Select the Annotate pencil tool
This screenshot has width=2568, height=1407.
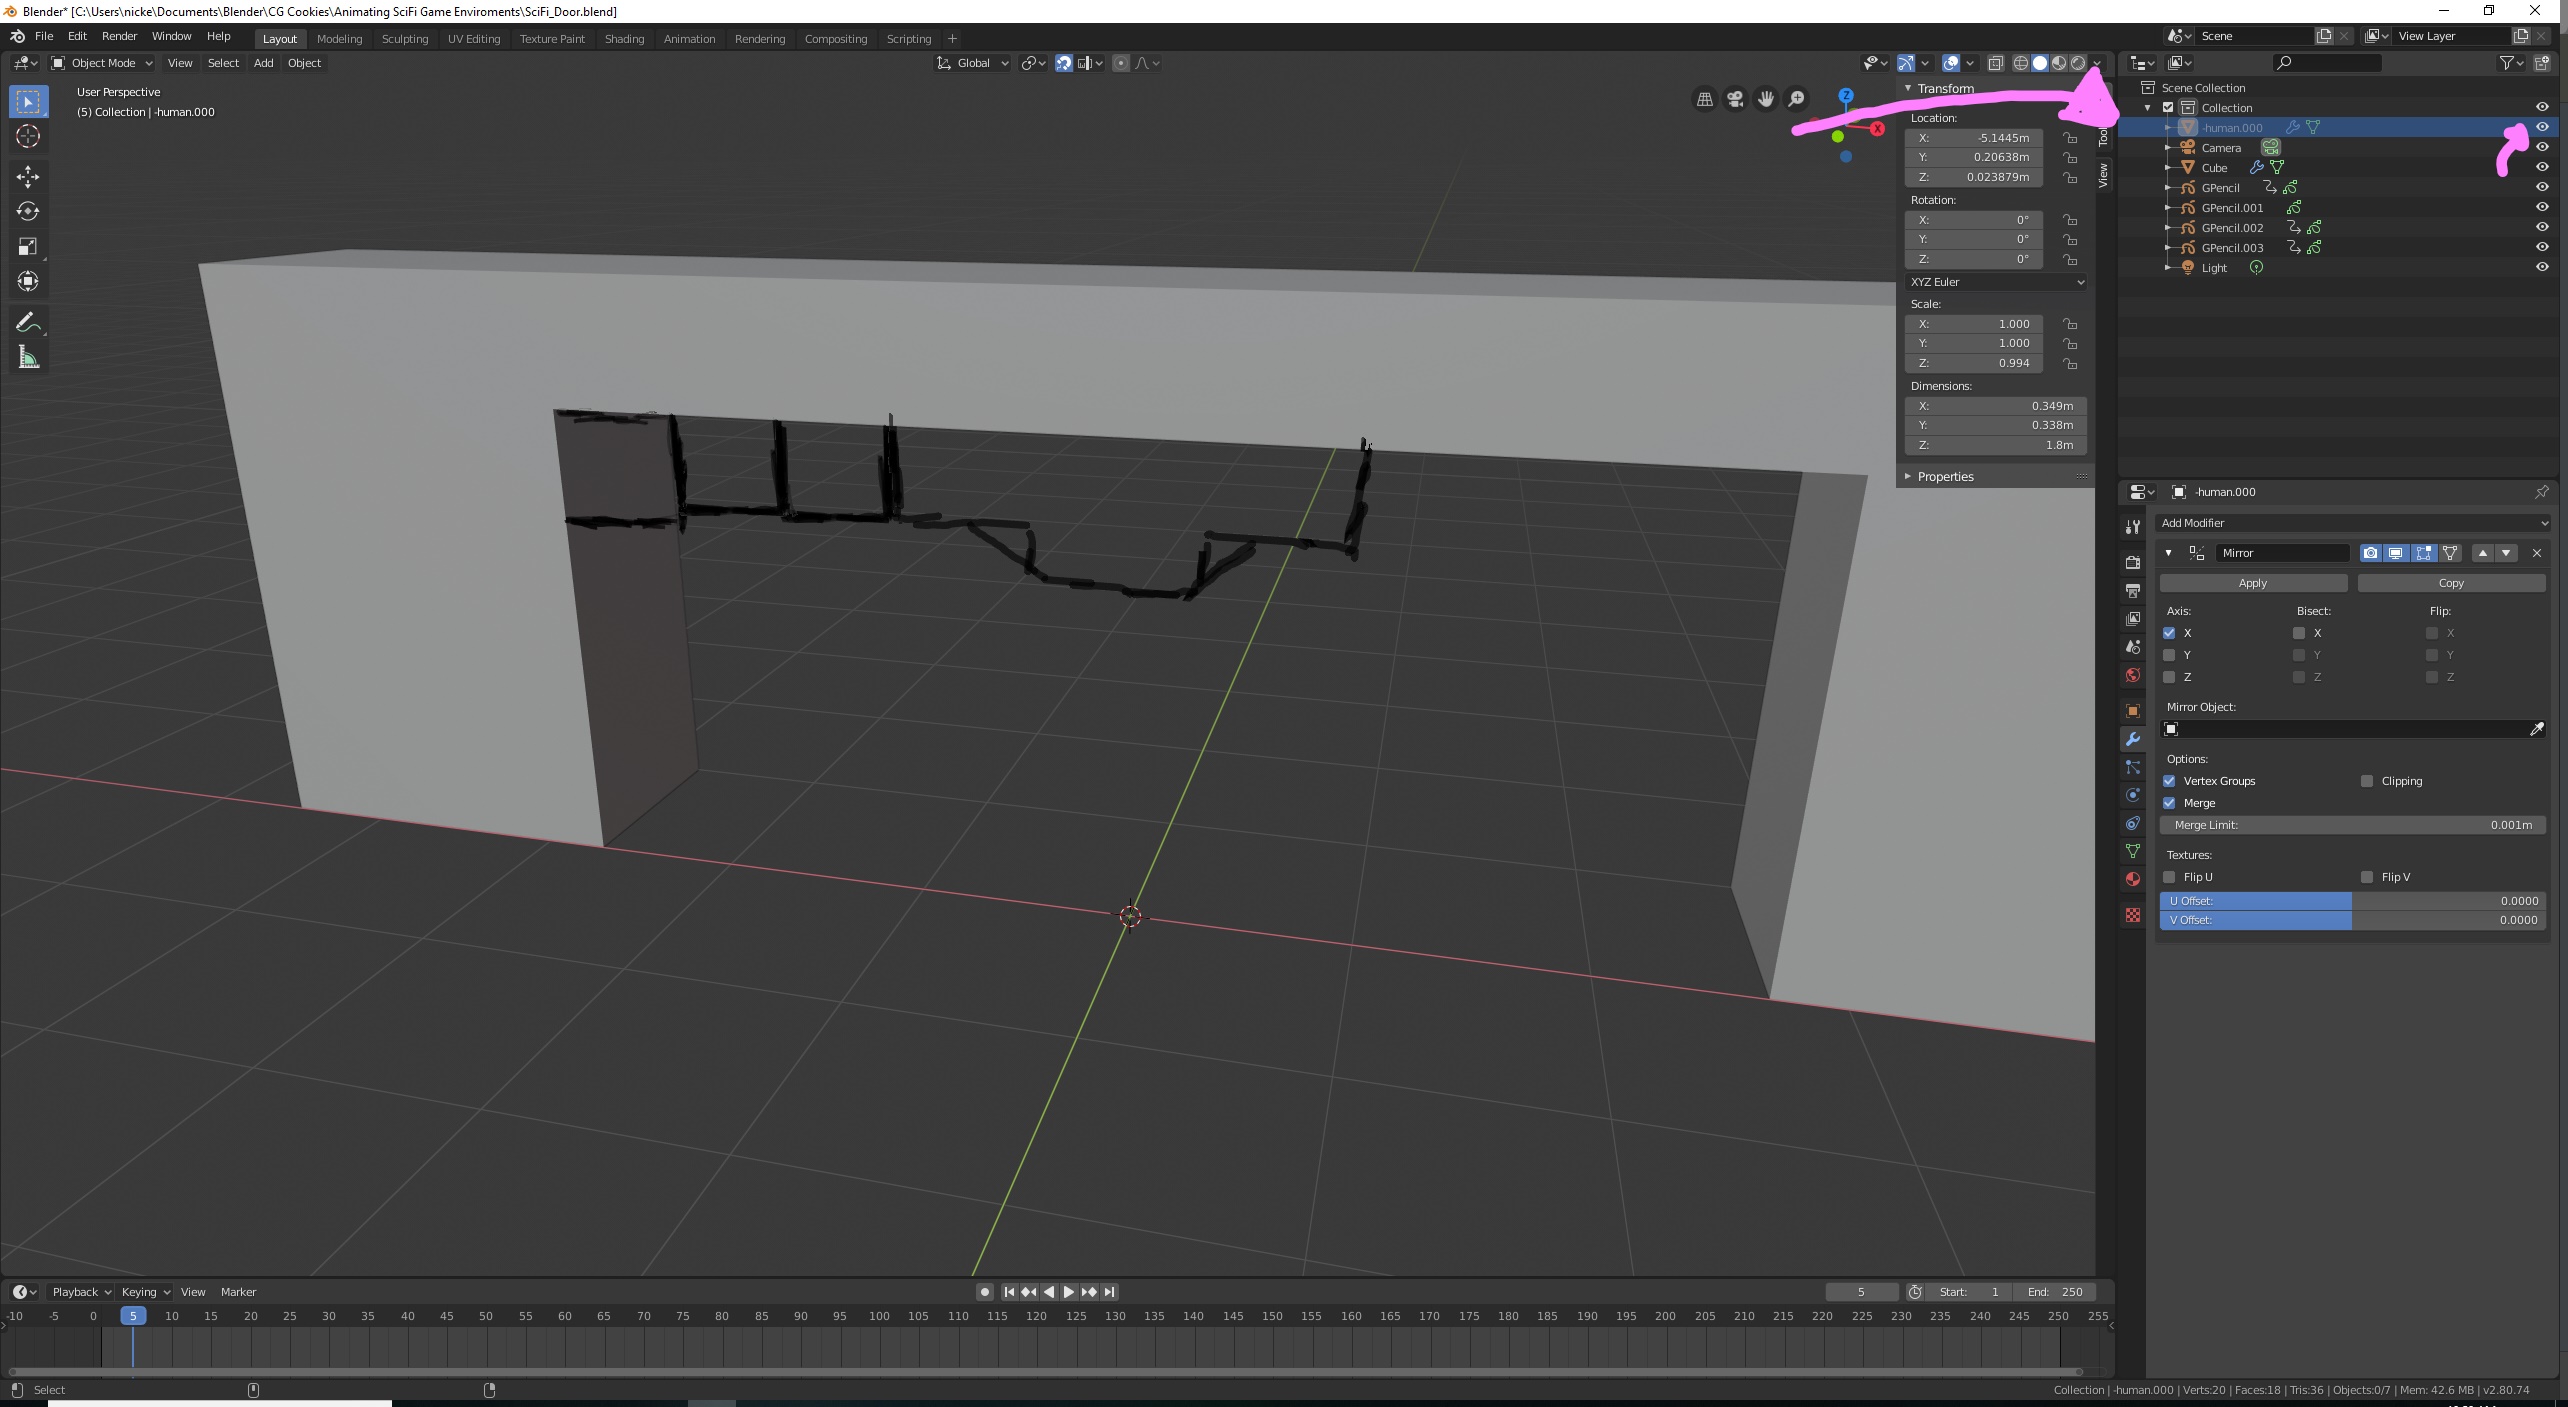[28, 322]
